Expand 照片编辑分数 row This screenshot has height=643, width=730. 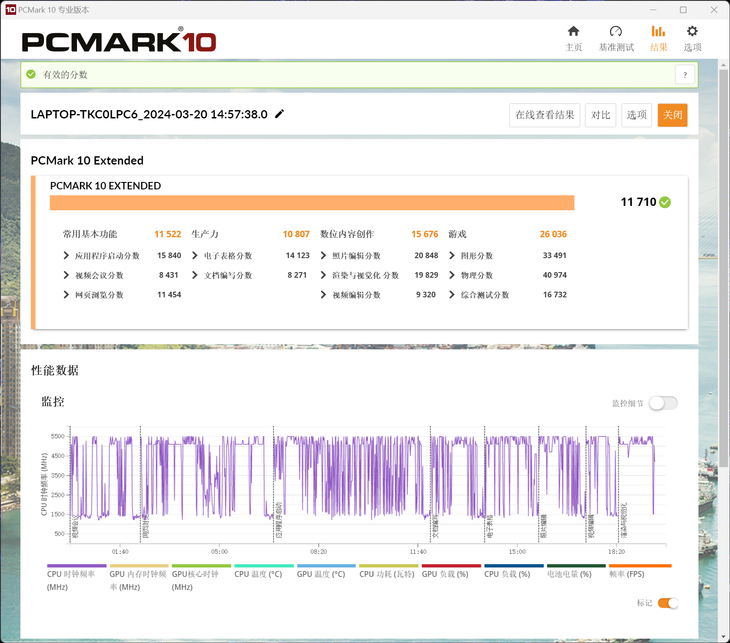point(324,255)
